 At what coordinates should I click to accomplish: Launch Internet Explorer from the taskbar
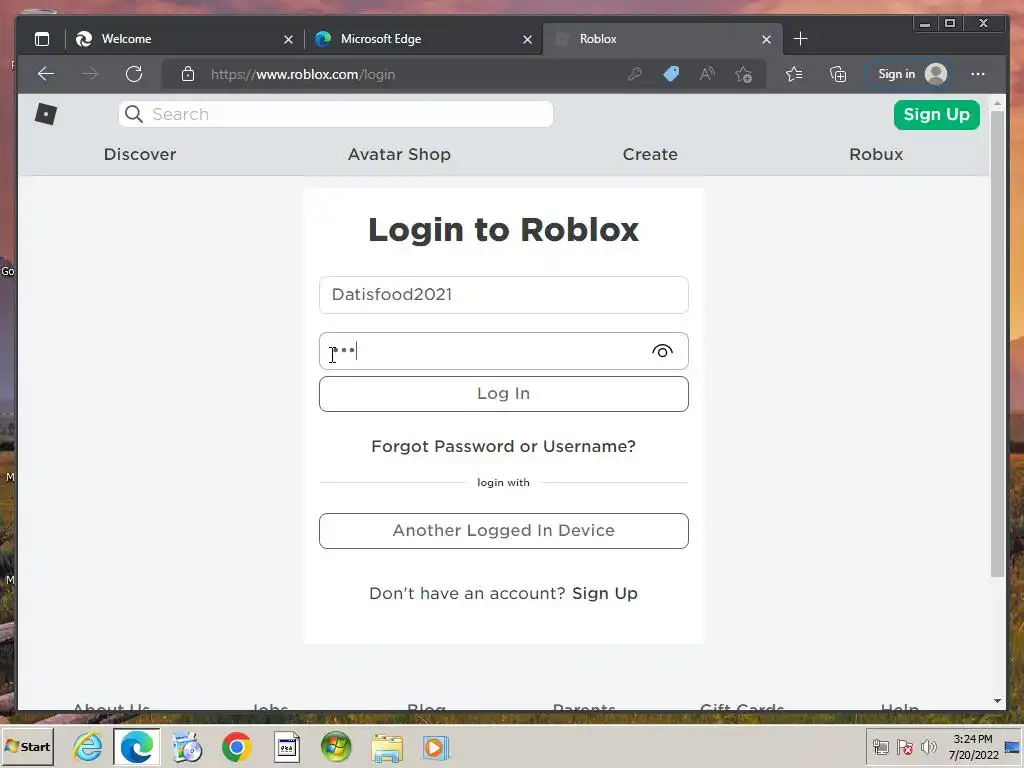[88, 747]
